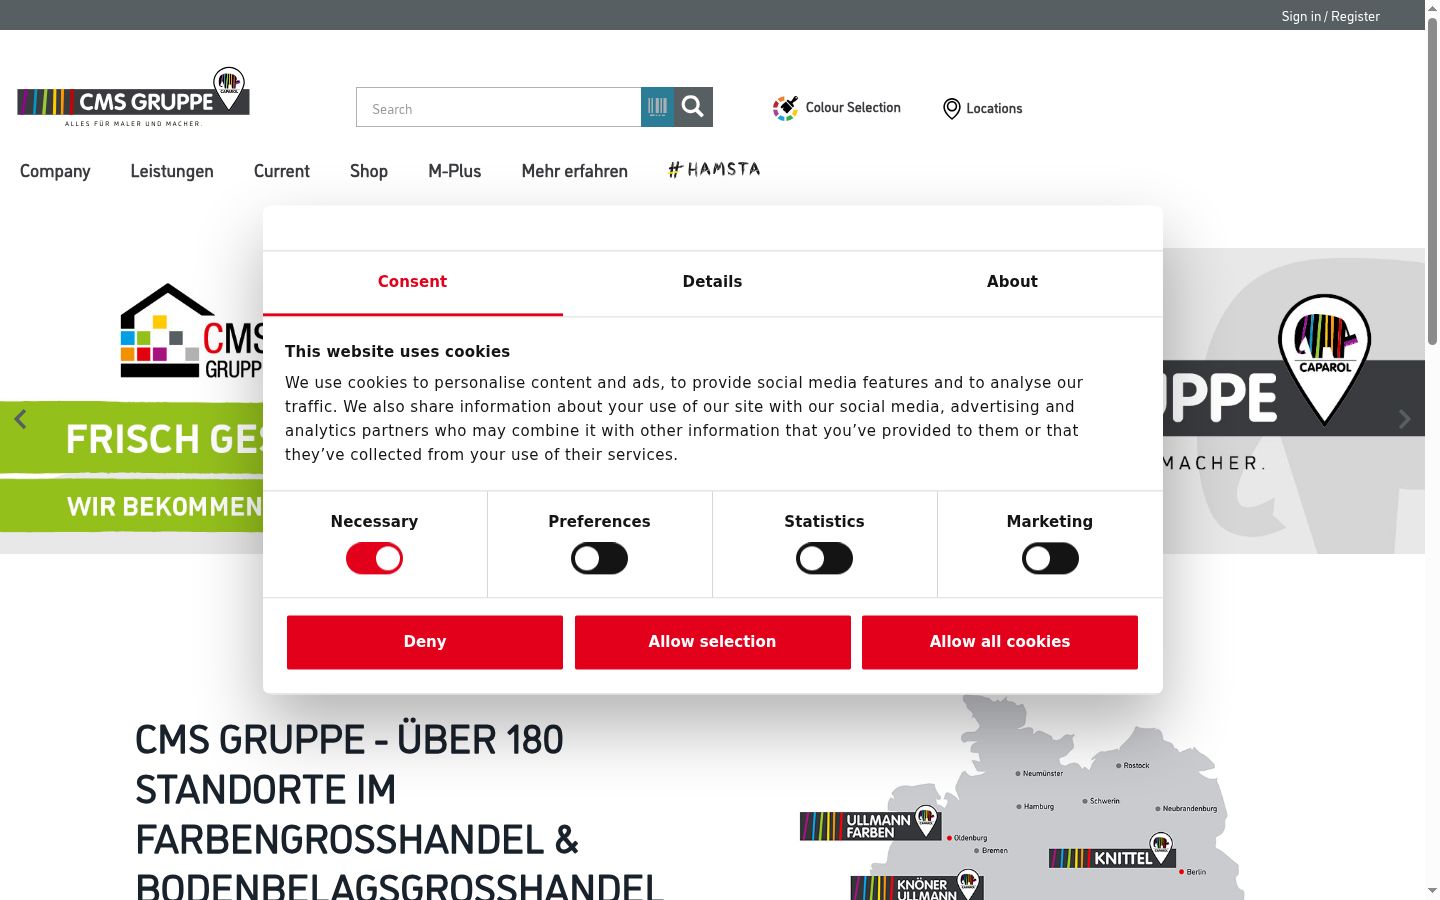Image resolution: width=1440 pixels, height=900 pixels.
Task: Click the scrollbar up arrow
Action: (1432, 8)
